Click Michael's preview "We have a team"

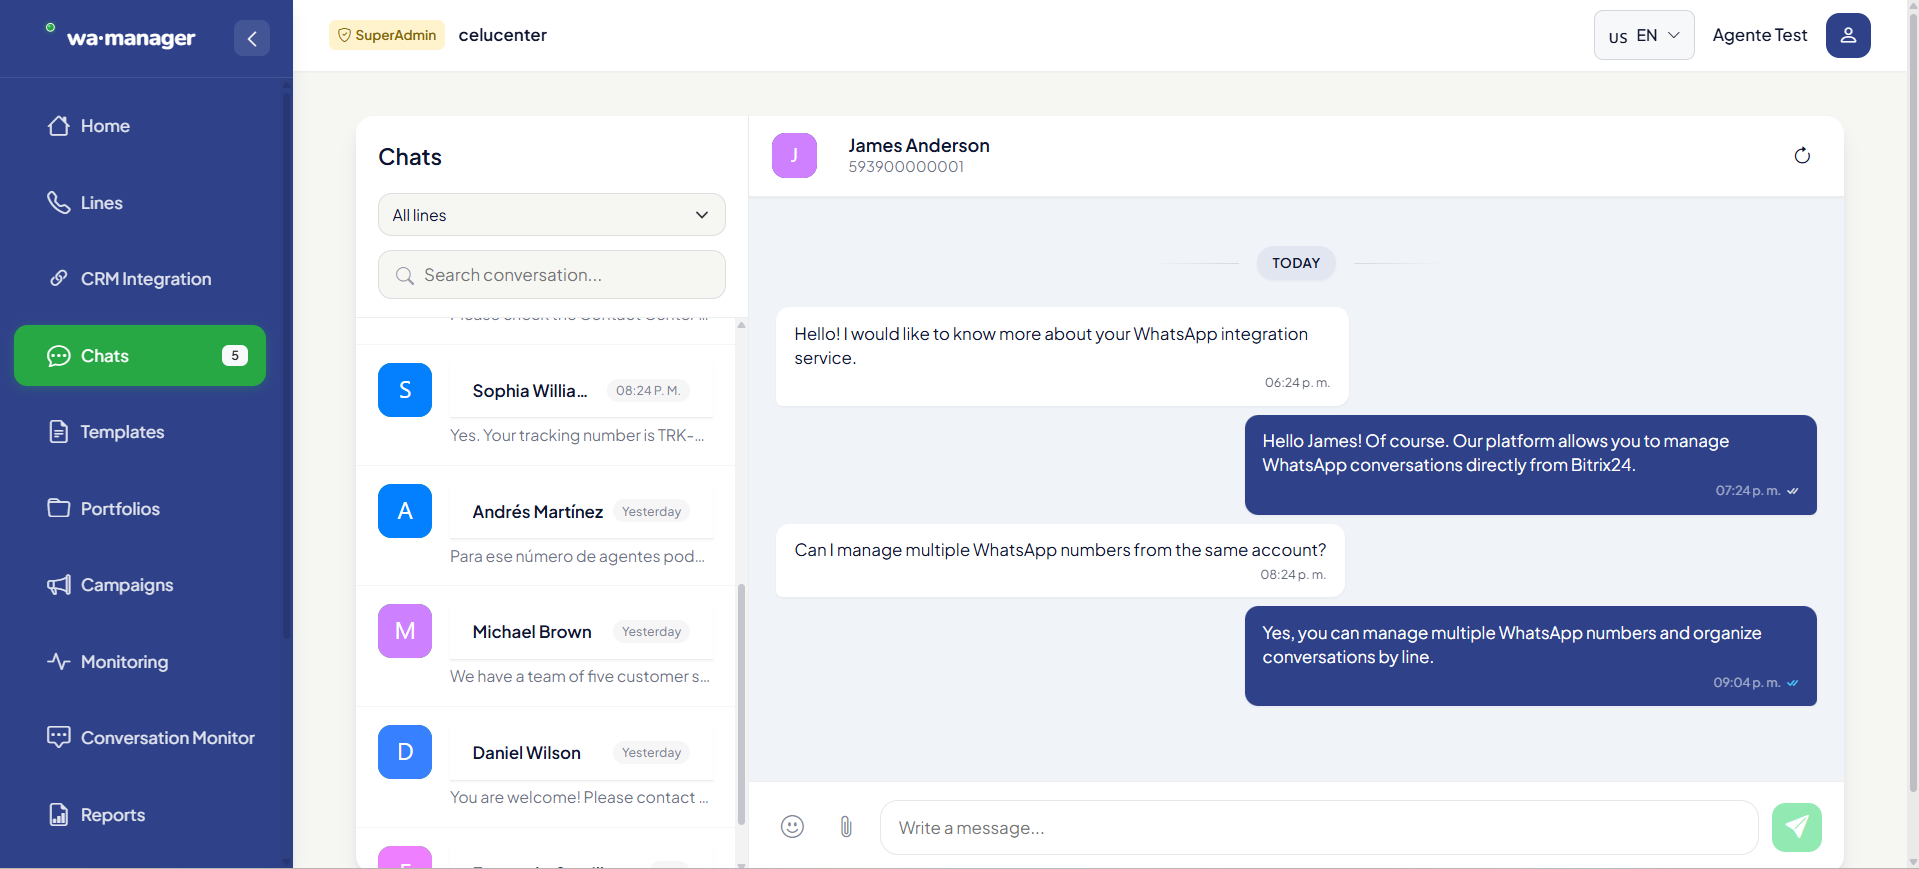coord(580,677)
